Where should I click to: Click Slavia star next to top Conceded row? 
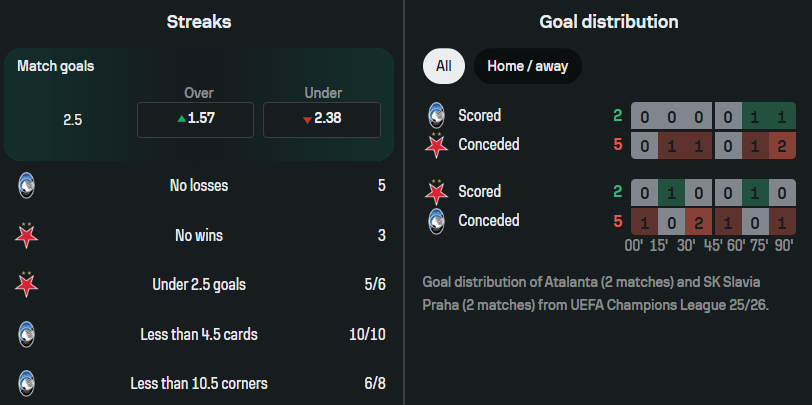pos(435,144)
